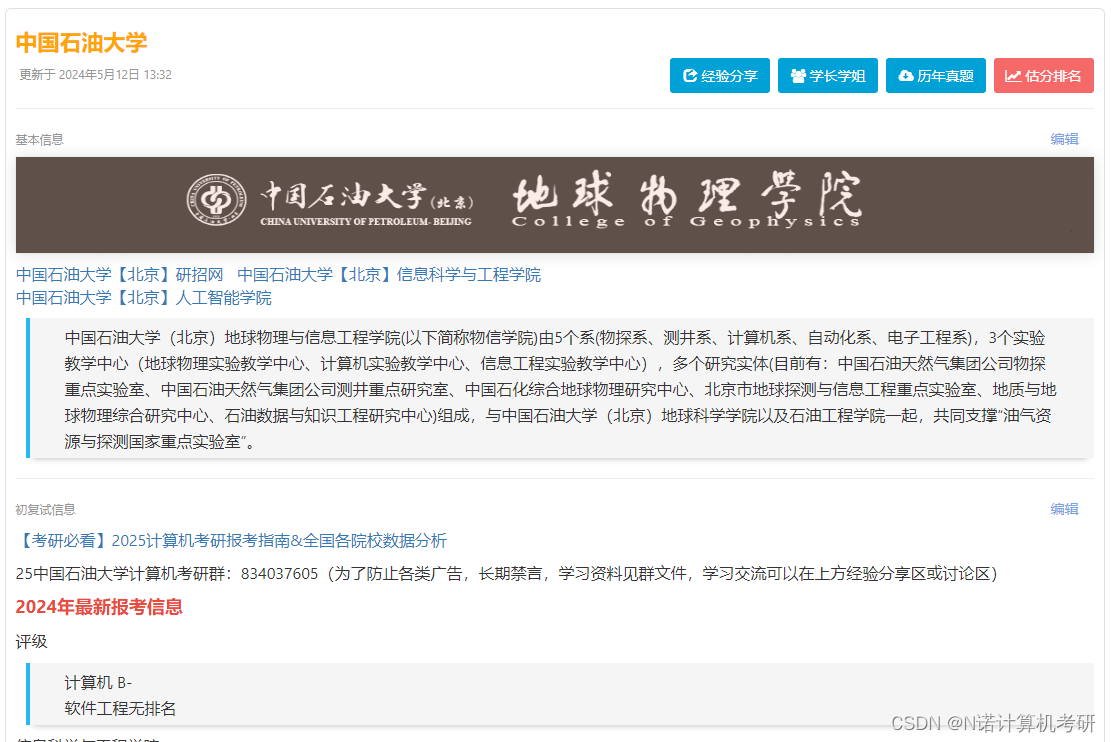Open 中国石油大学【北京】研招网 link

[120, 274]
